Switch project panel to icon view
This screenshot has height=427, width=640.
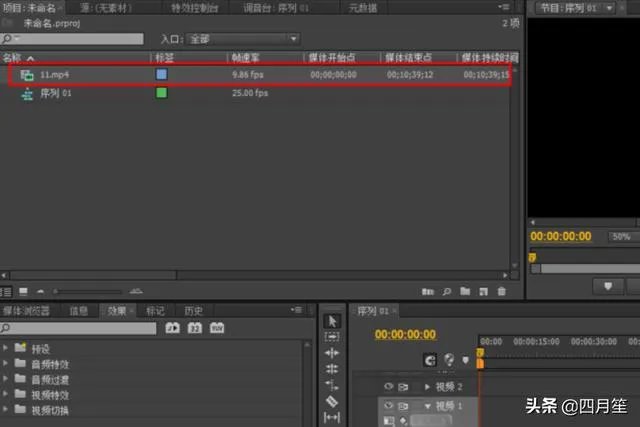pos(23,291)
